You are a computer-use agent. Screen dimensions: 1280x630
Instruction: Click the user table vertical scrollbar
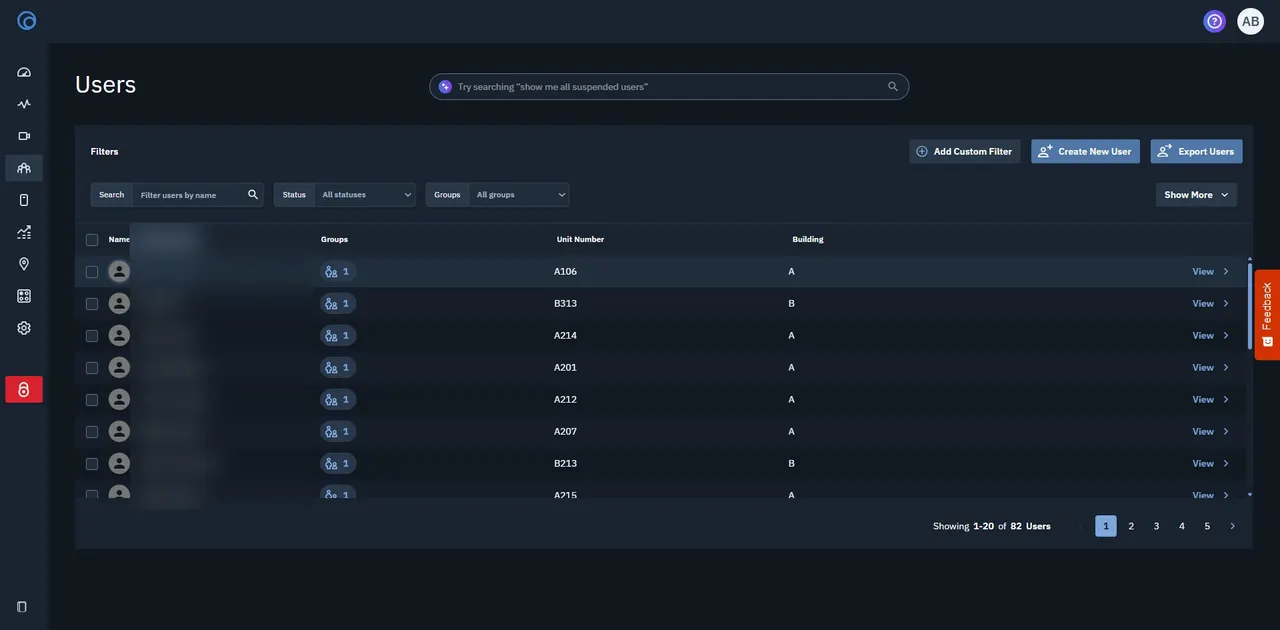pyautogui.click(x=1249, y=305)
